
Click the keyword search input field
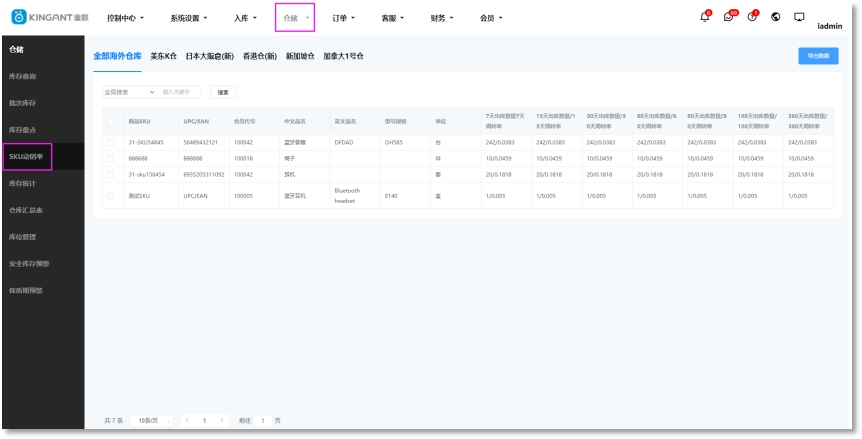[x=180, y=92]
